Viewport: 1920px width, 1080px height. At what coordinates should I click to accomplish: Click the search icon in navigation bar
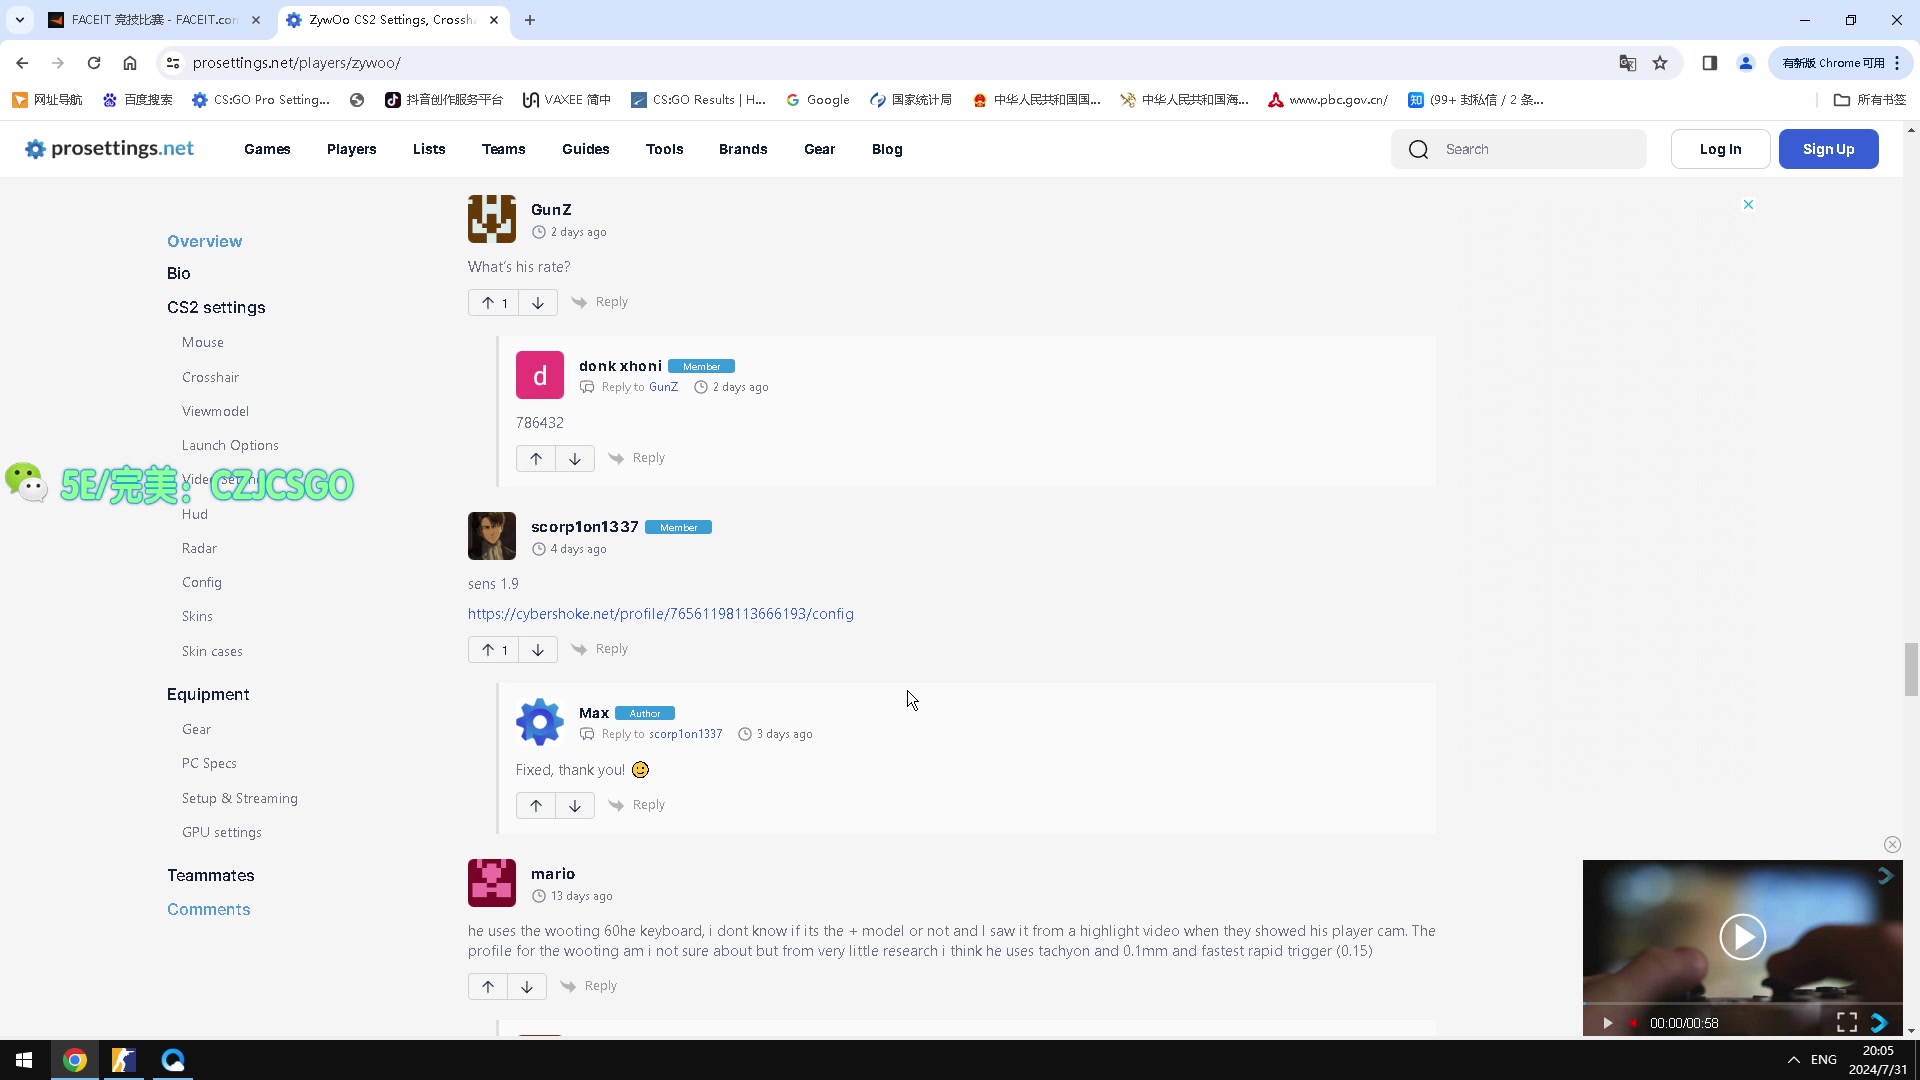click(x=1419, y=148)
